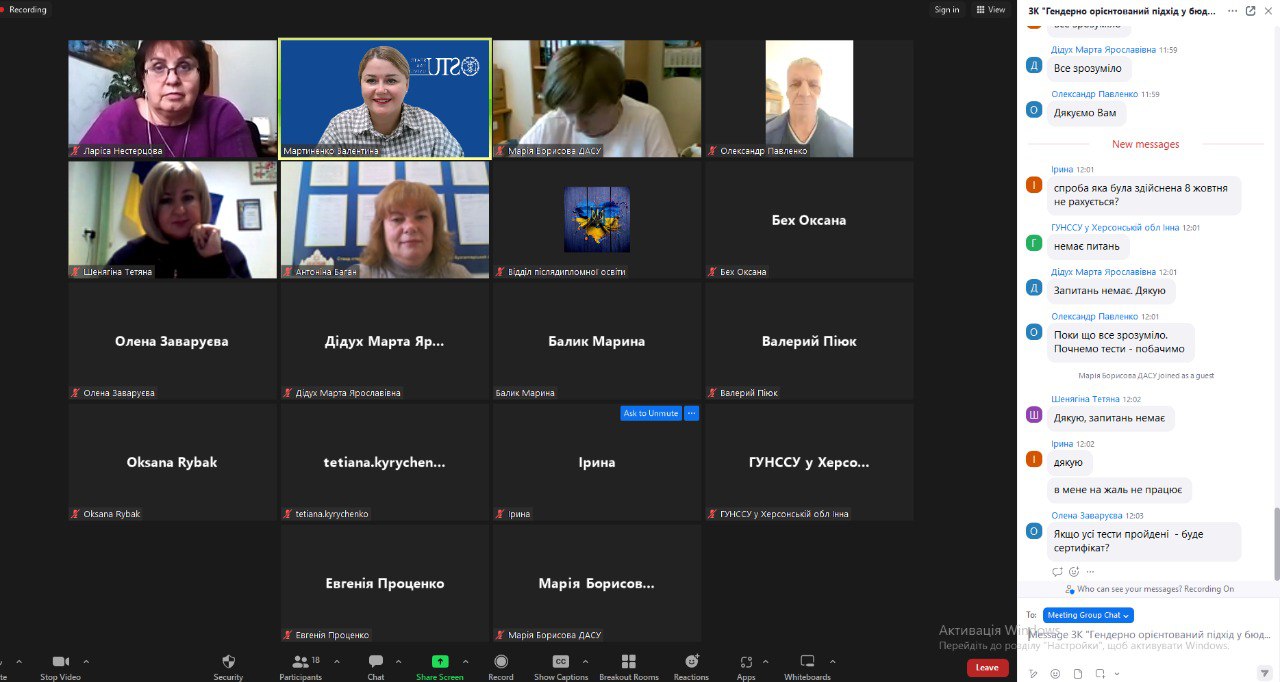Click the emoji icon in chat composer
The height and width of the screenshot is (682, 1280).
tap(1055, 674)
